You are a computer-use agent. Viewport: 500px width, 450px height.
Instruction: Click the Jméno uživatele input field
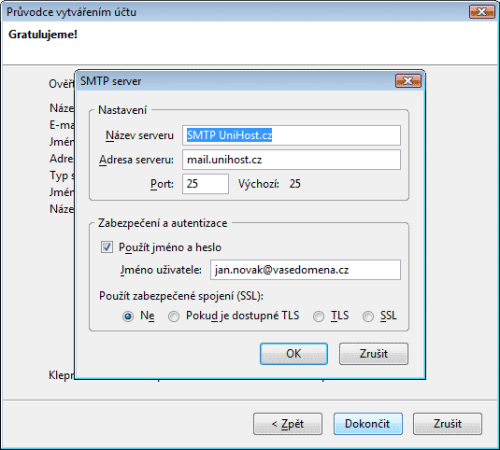click(305, 270)
